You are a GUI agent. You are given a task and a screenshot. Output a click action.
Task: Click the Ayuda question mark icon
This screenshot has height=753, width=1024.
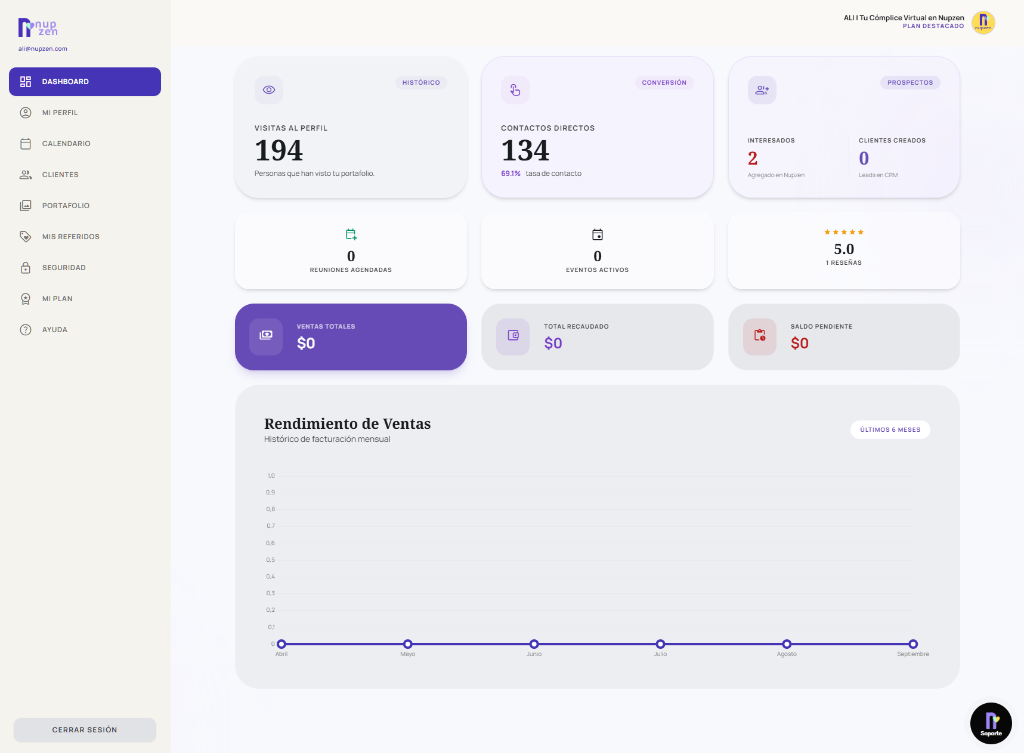click(25, 330)
